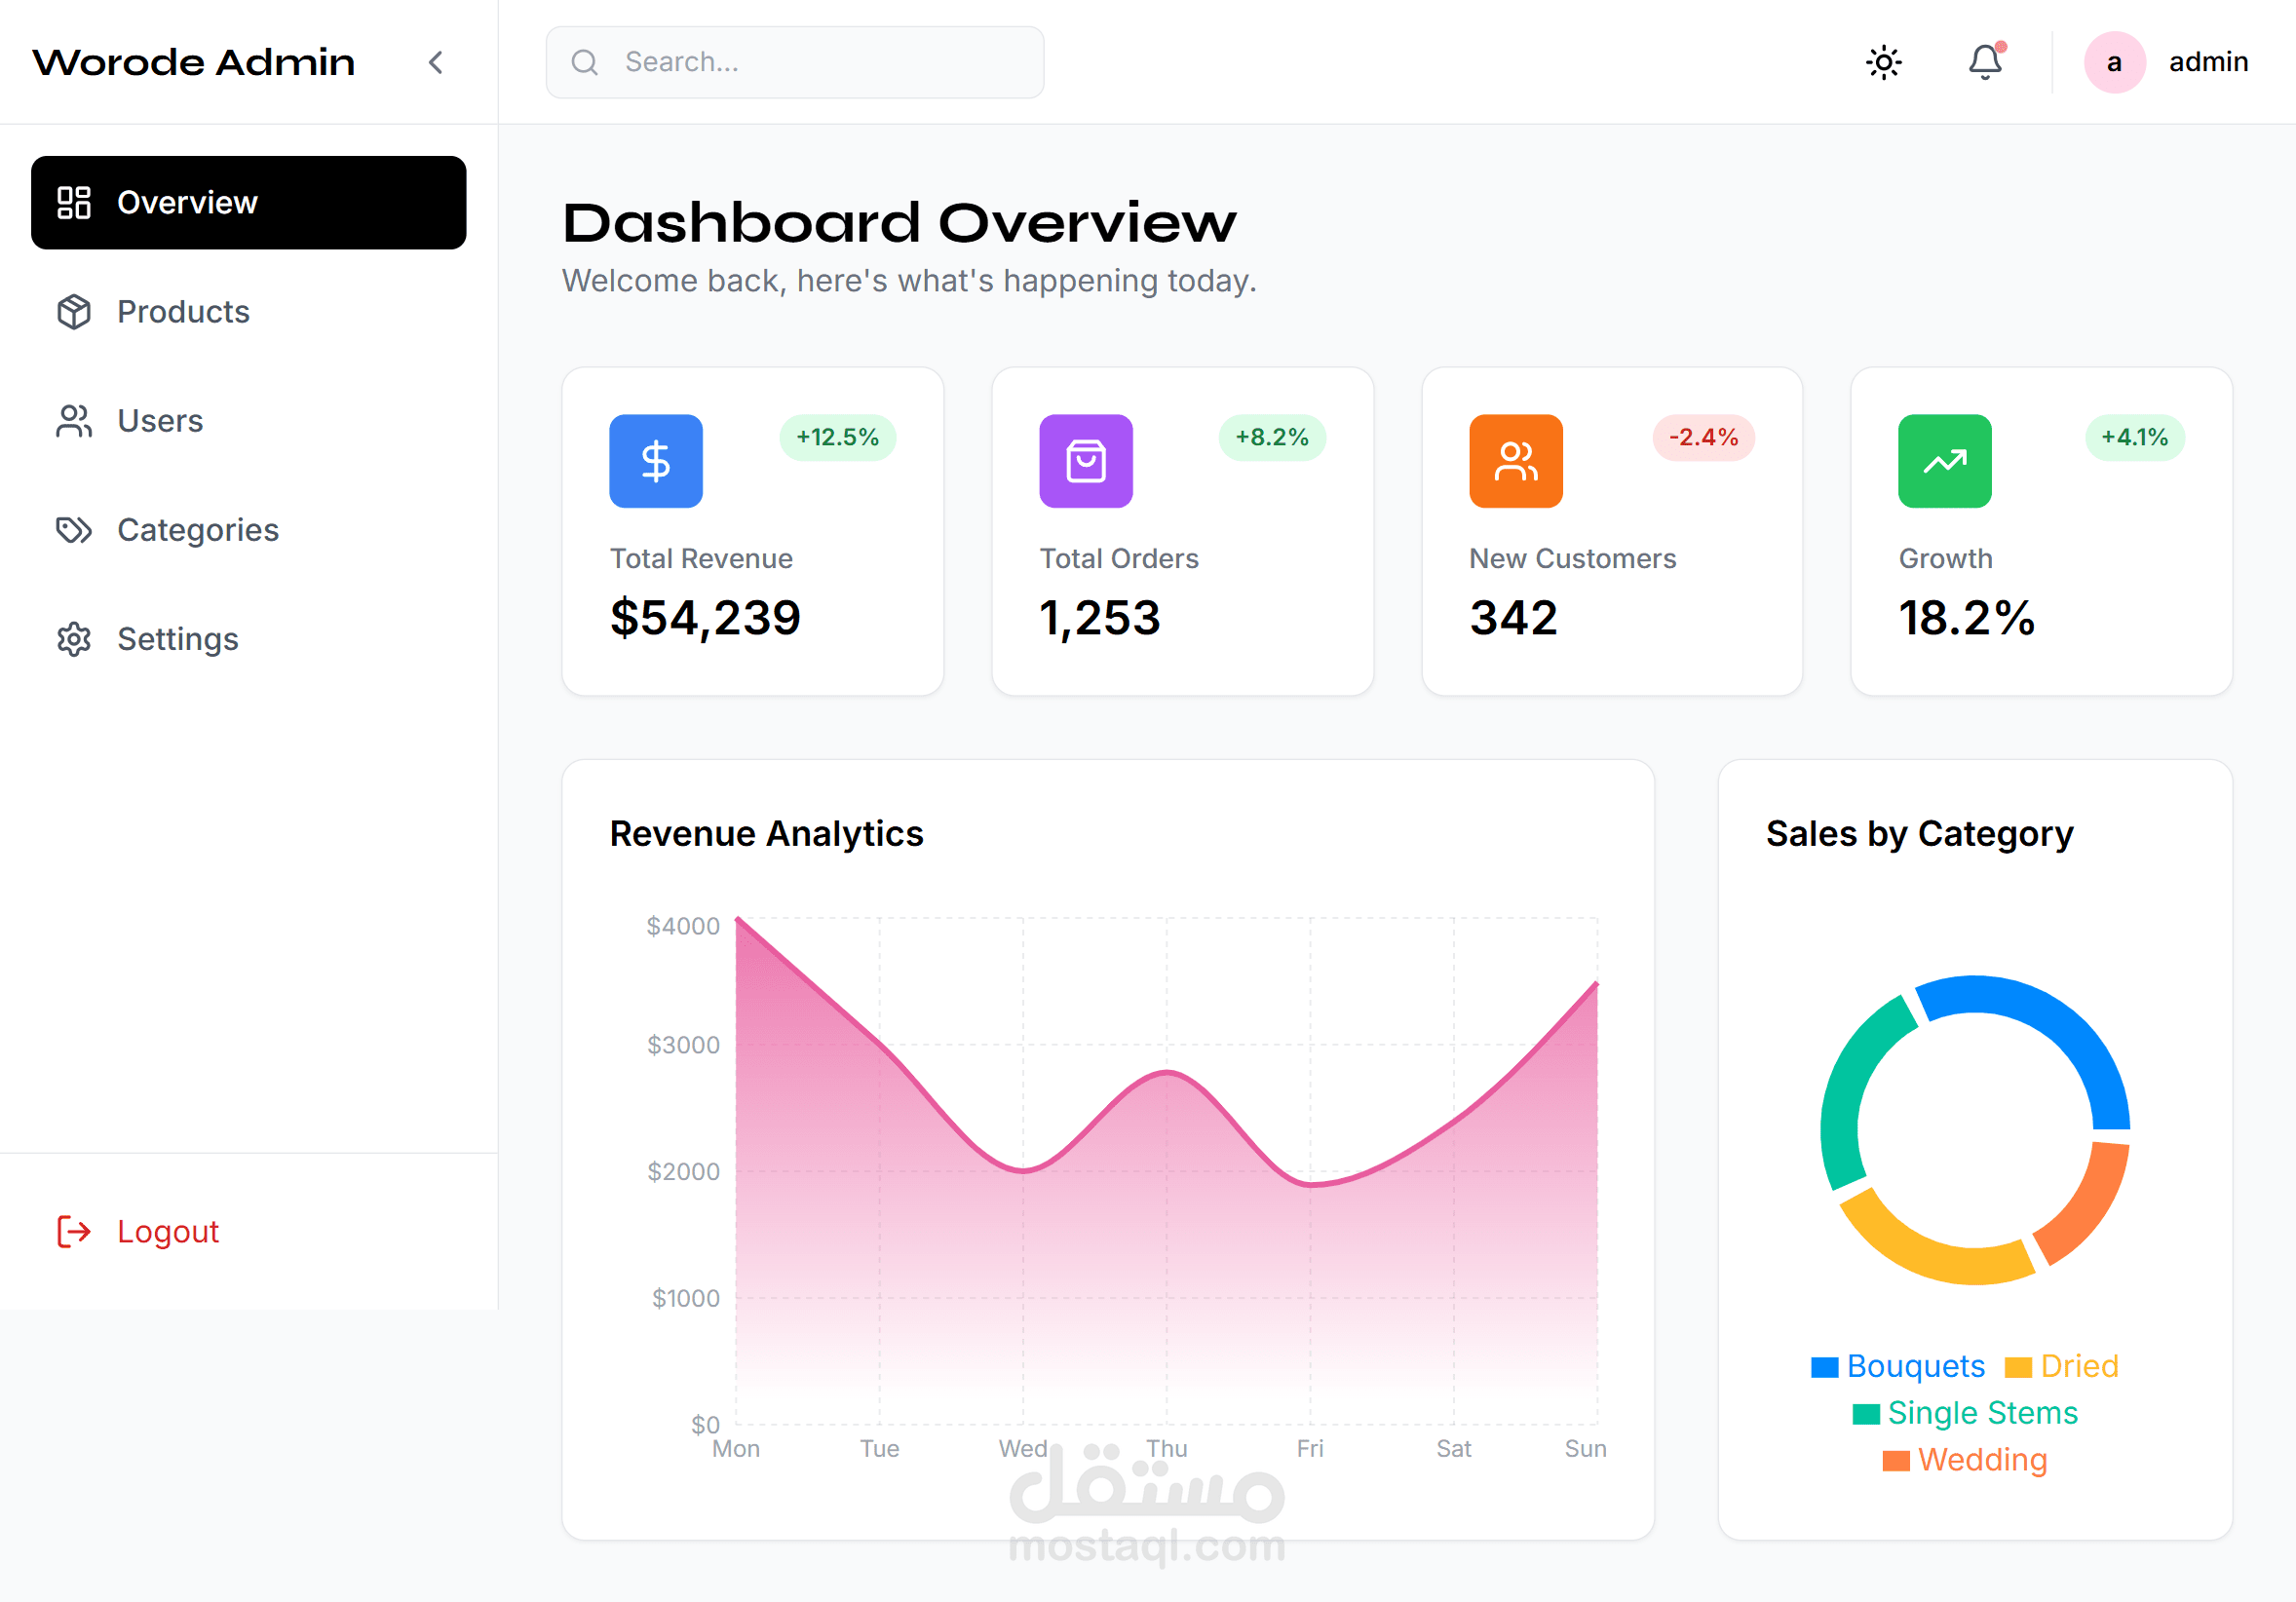Viewport: 2296px width, 1602px height.
Task: Open the Products menu item
Action: click(183, 312)
